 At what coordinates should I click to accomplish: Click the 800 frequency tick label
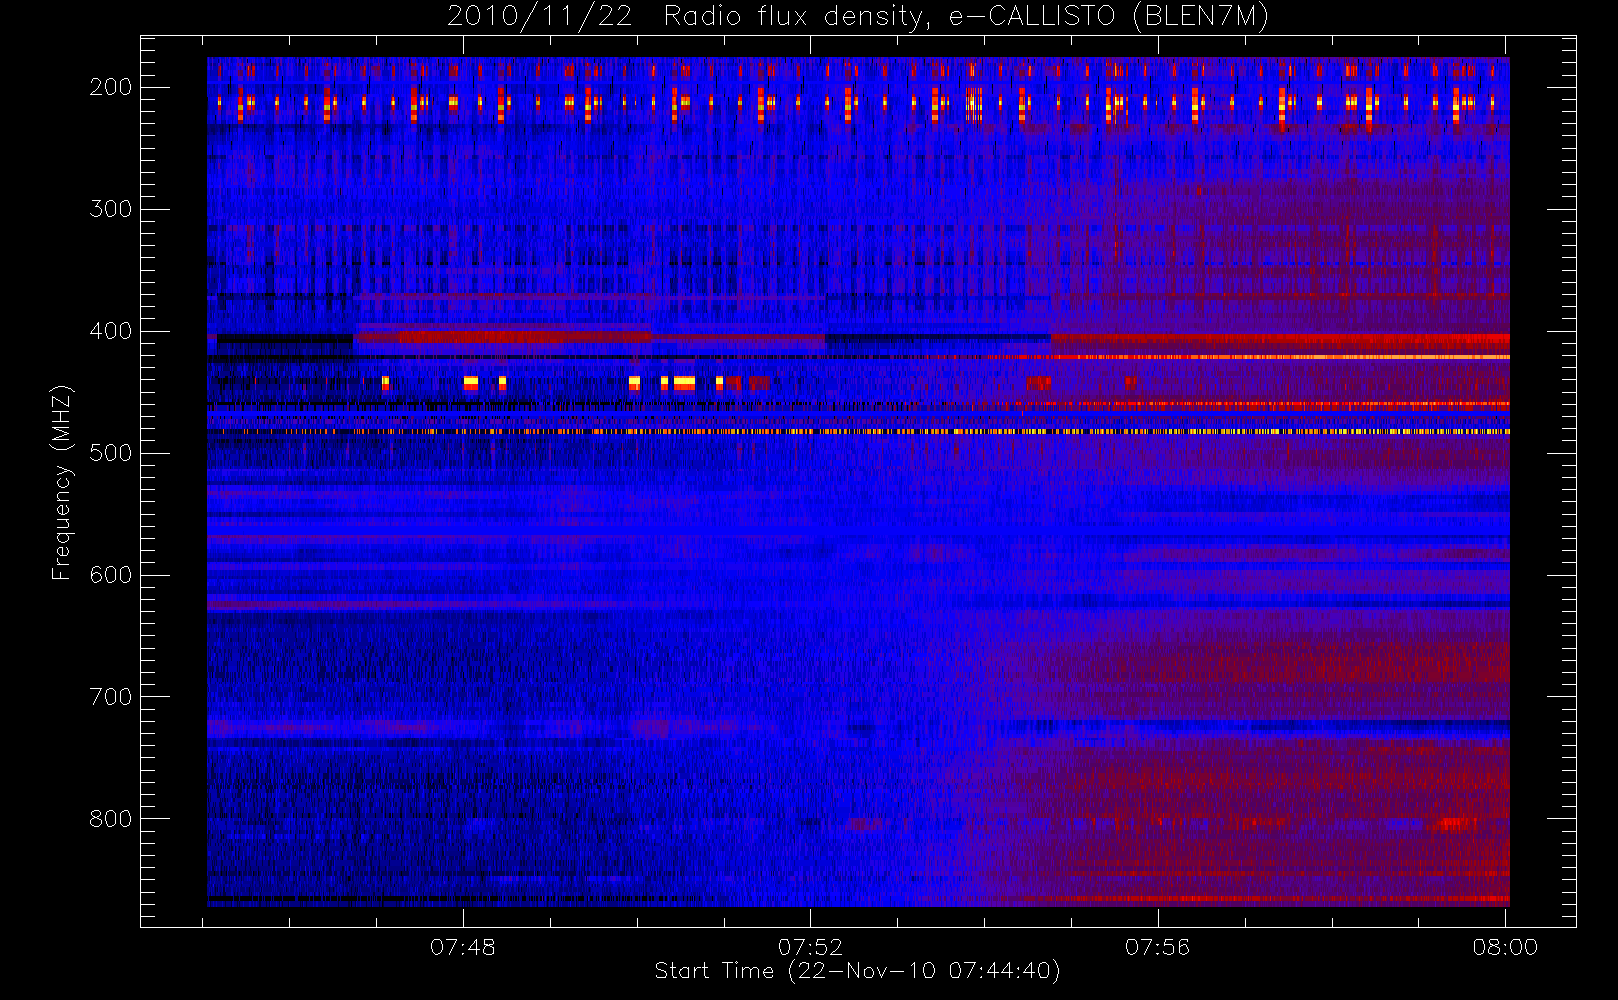[111, 819]
